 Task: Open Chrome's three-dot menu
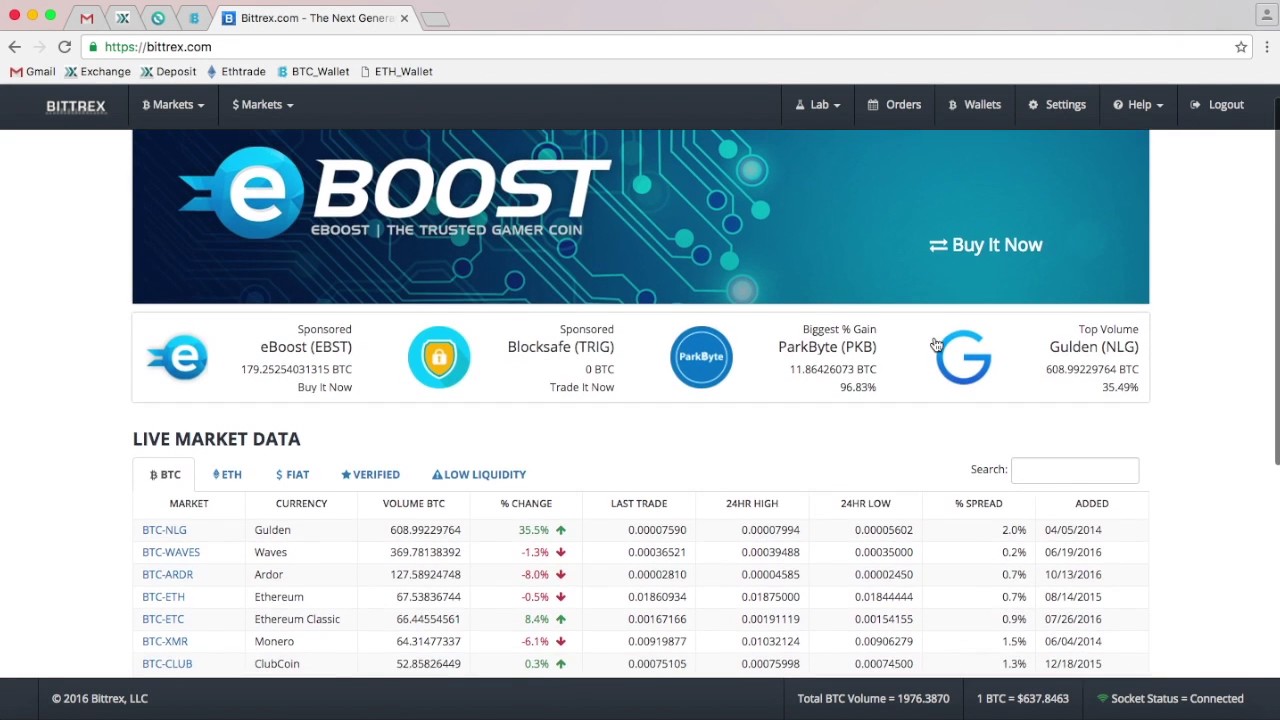pyautogui.click(x=1267, y=47)
